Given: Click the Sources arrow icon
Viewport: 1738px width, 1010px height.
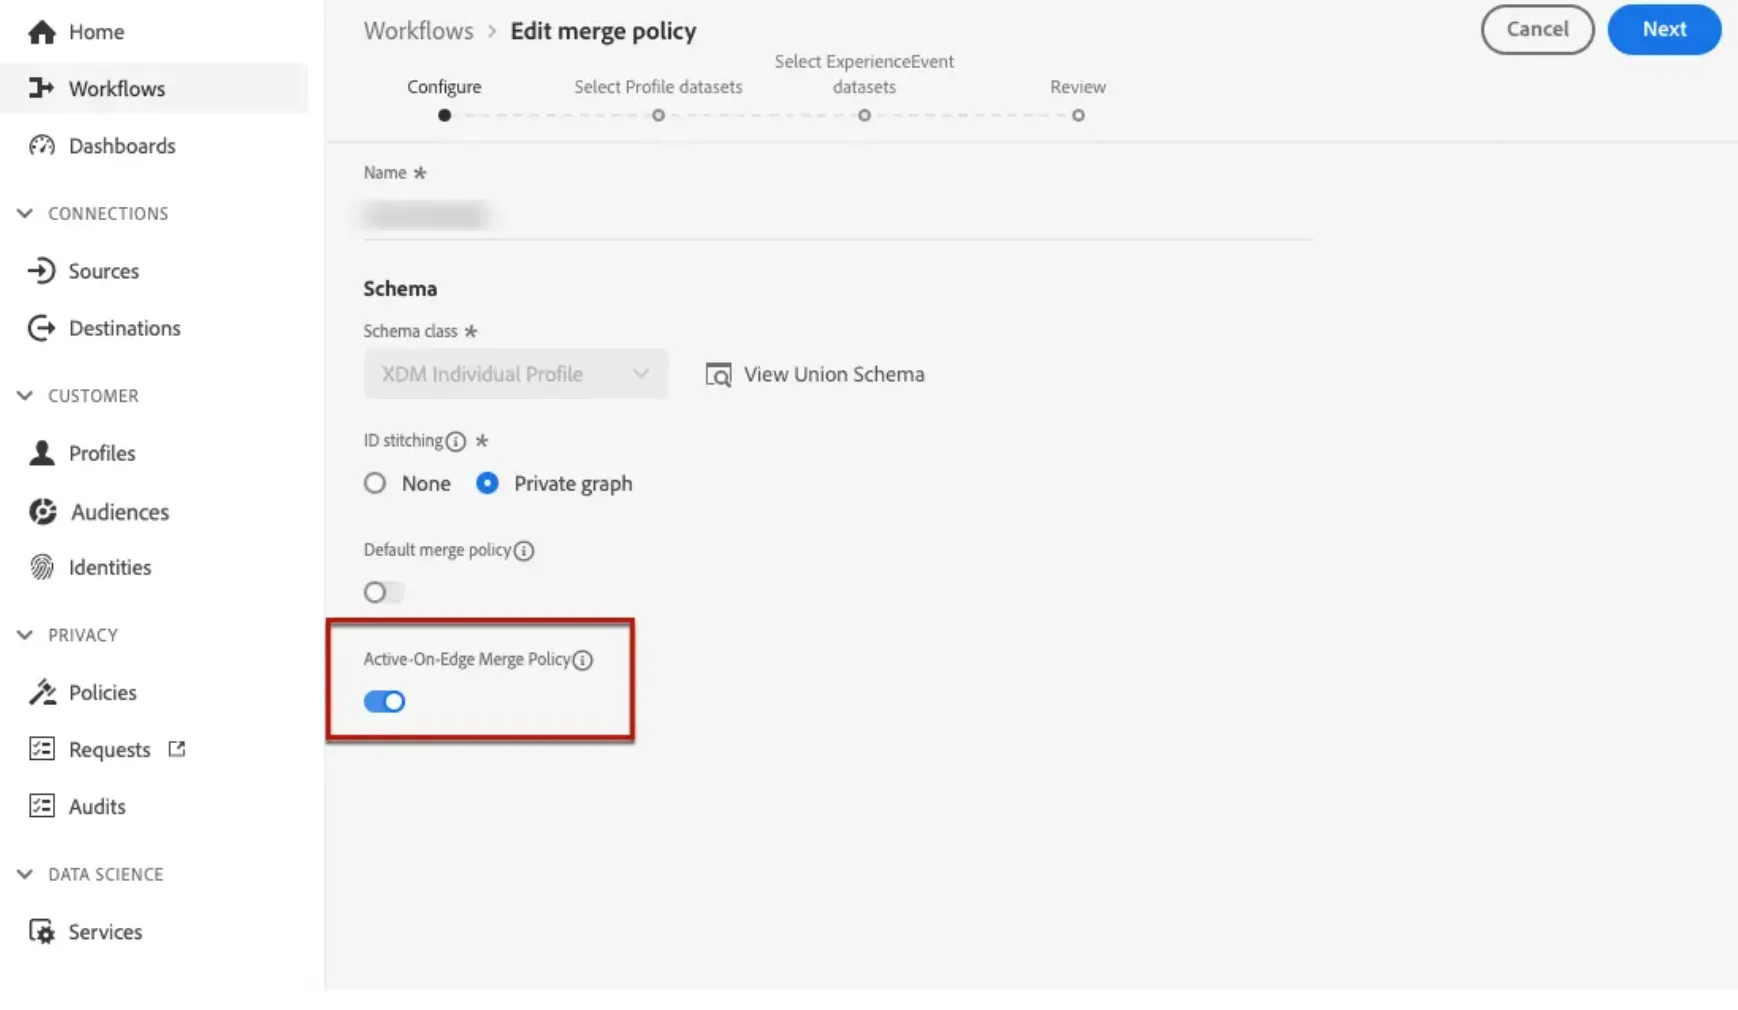Looking at the screenshot, I should click(41, 271).
